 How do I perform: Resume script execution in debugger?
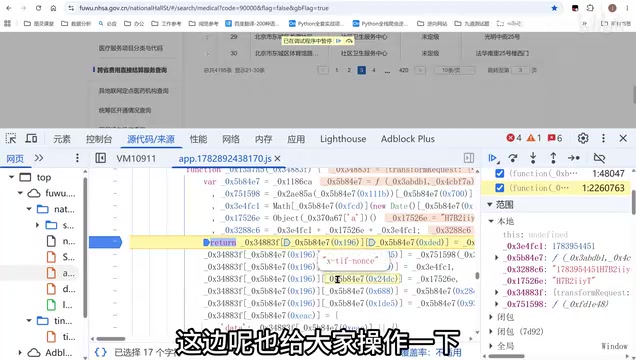click(x=493, y=158)
